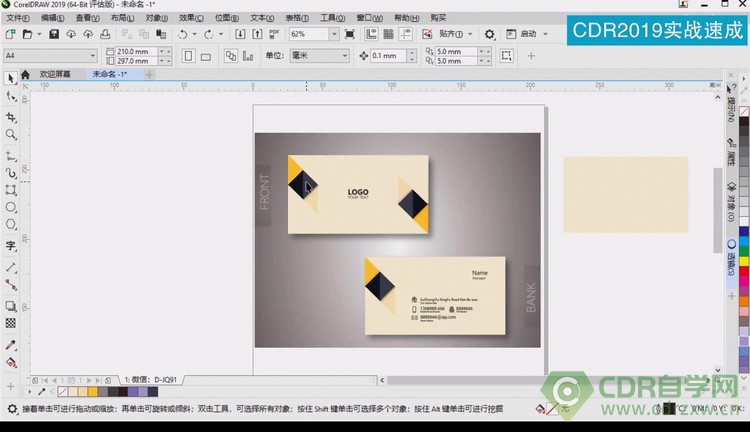Undo the last action
The width and height of the screenshot is (750, 432).
pos(183,34)
